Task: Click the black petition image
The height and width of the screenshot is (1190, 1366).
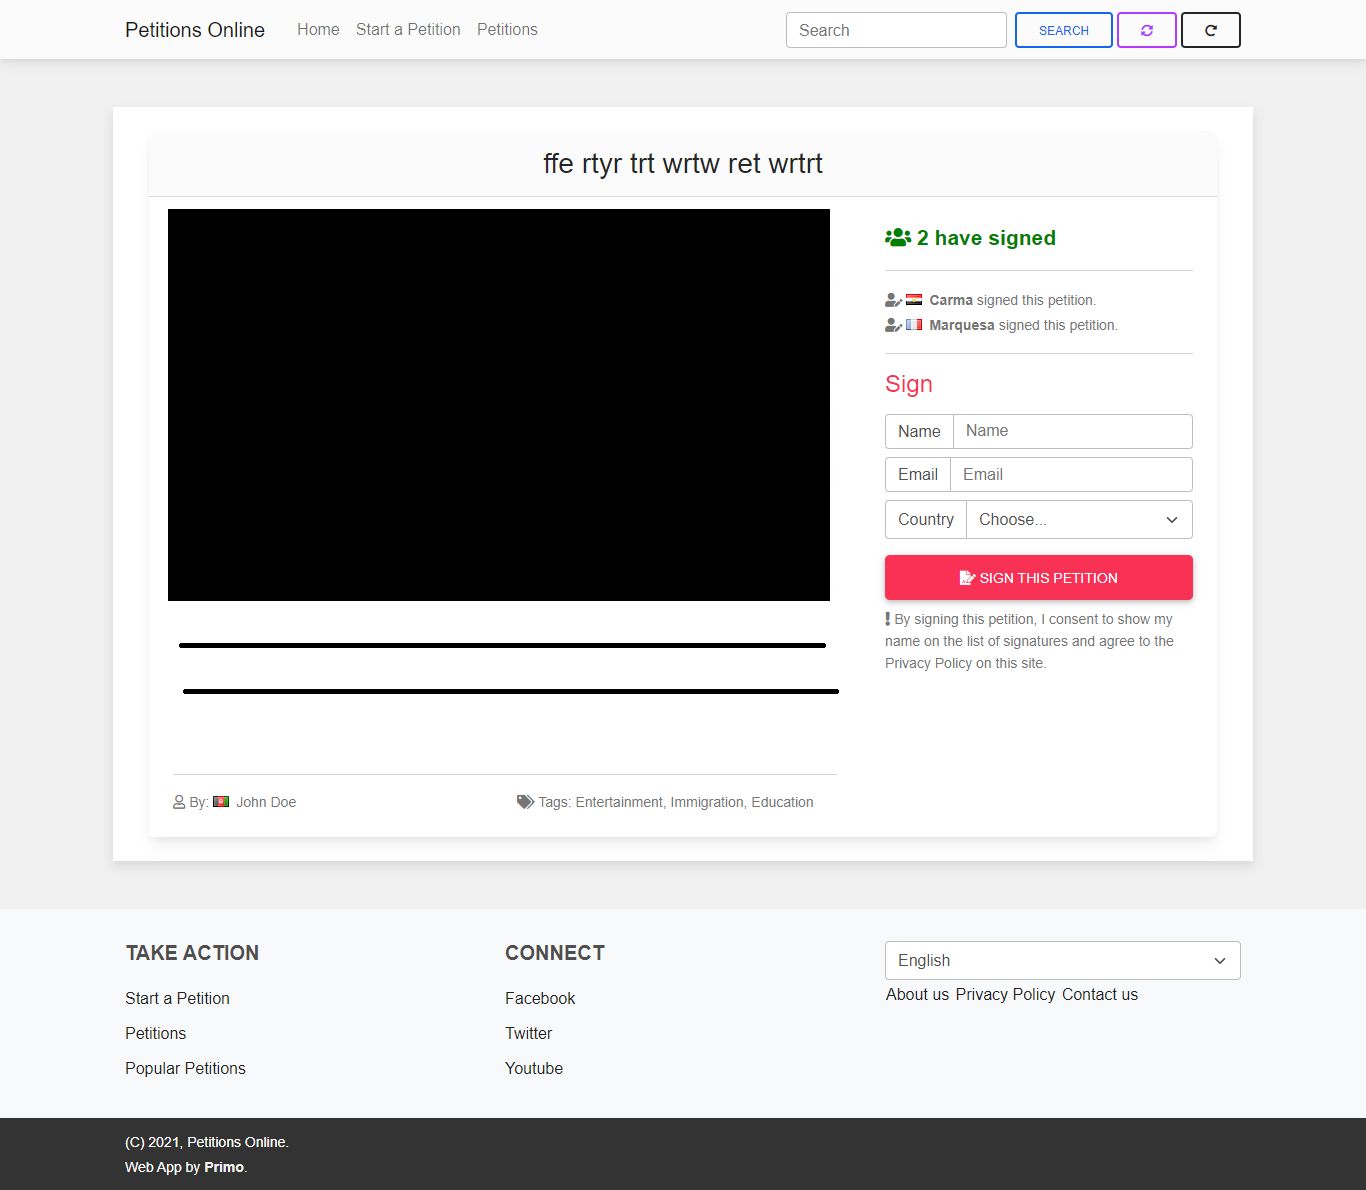Action: point(499,405)
